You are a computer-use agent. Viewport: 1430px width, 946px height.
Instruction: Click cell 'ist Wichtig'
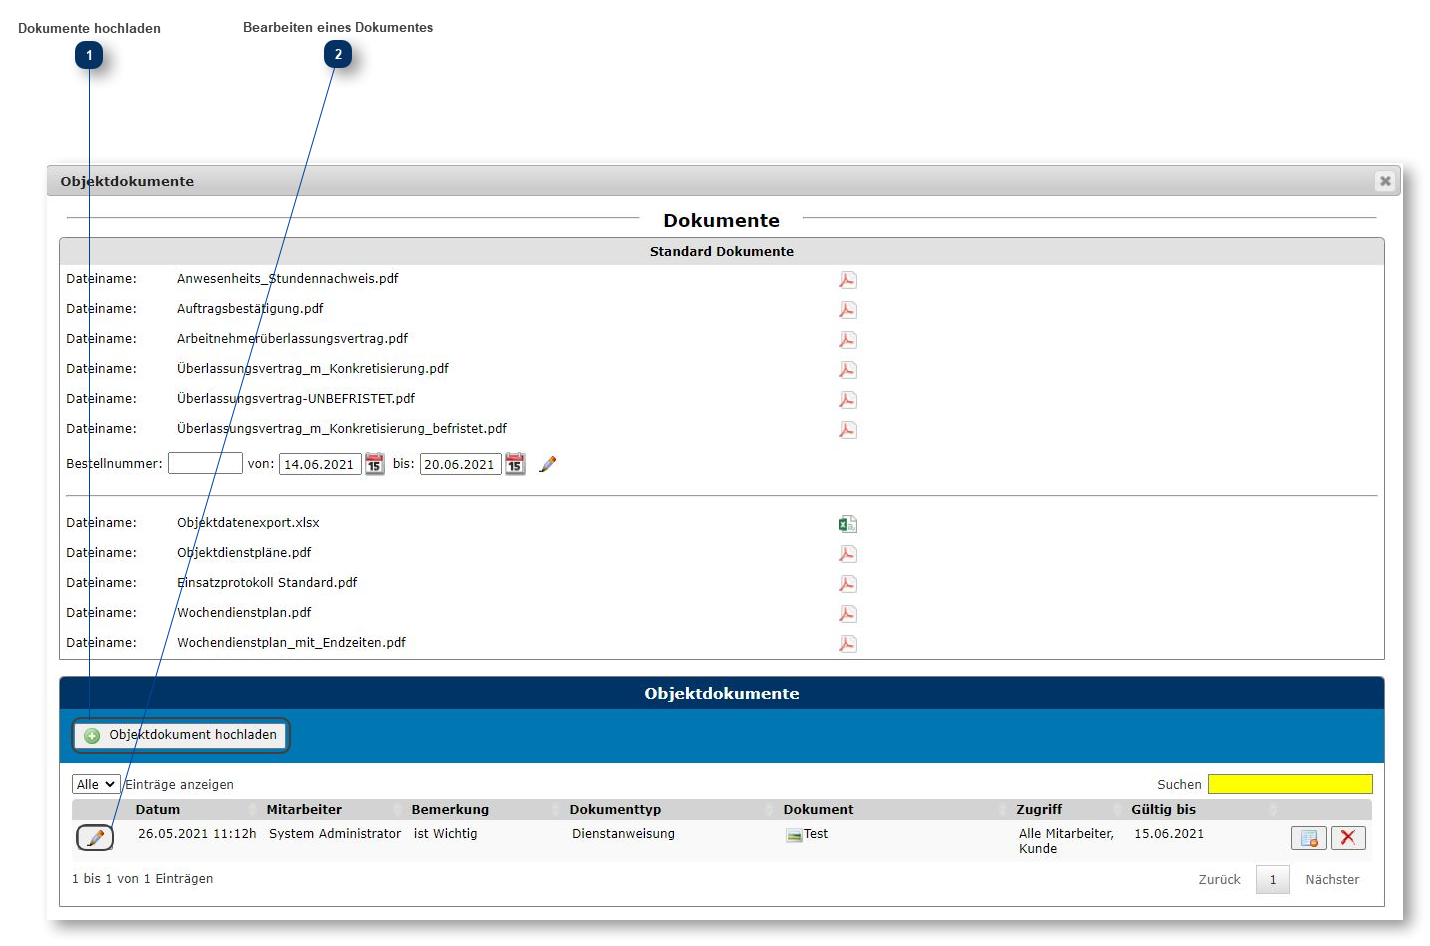coord(445,834)
